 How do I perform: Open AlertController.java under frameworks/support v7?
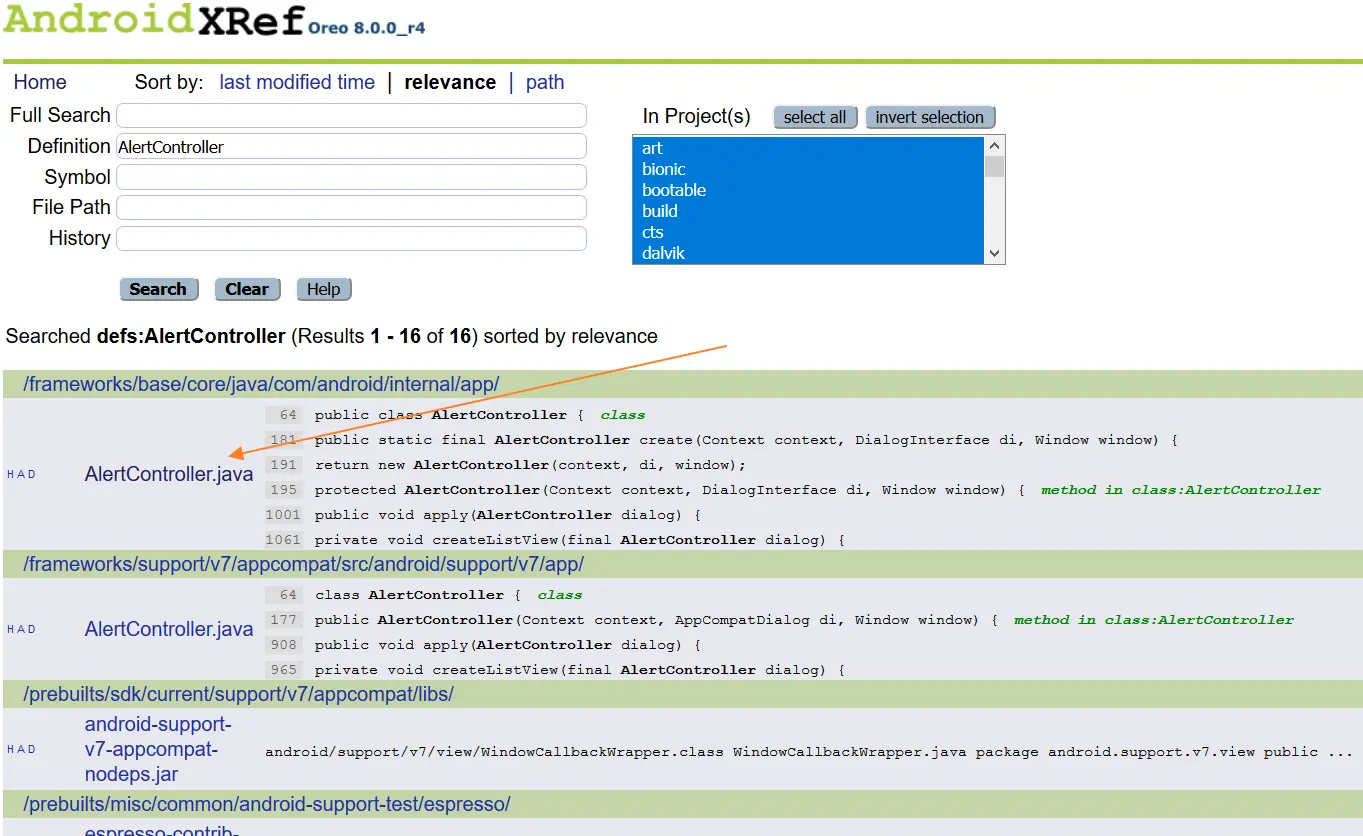click(169, 629)
